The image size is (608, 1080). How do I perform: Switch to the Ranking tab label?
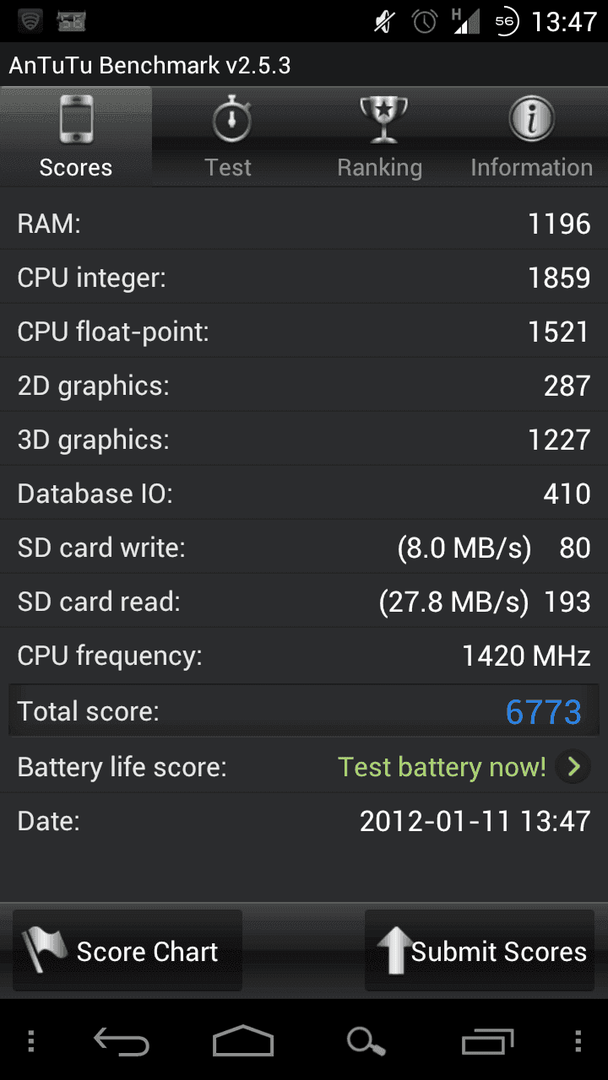379,167
